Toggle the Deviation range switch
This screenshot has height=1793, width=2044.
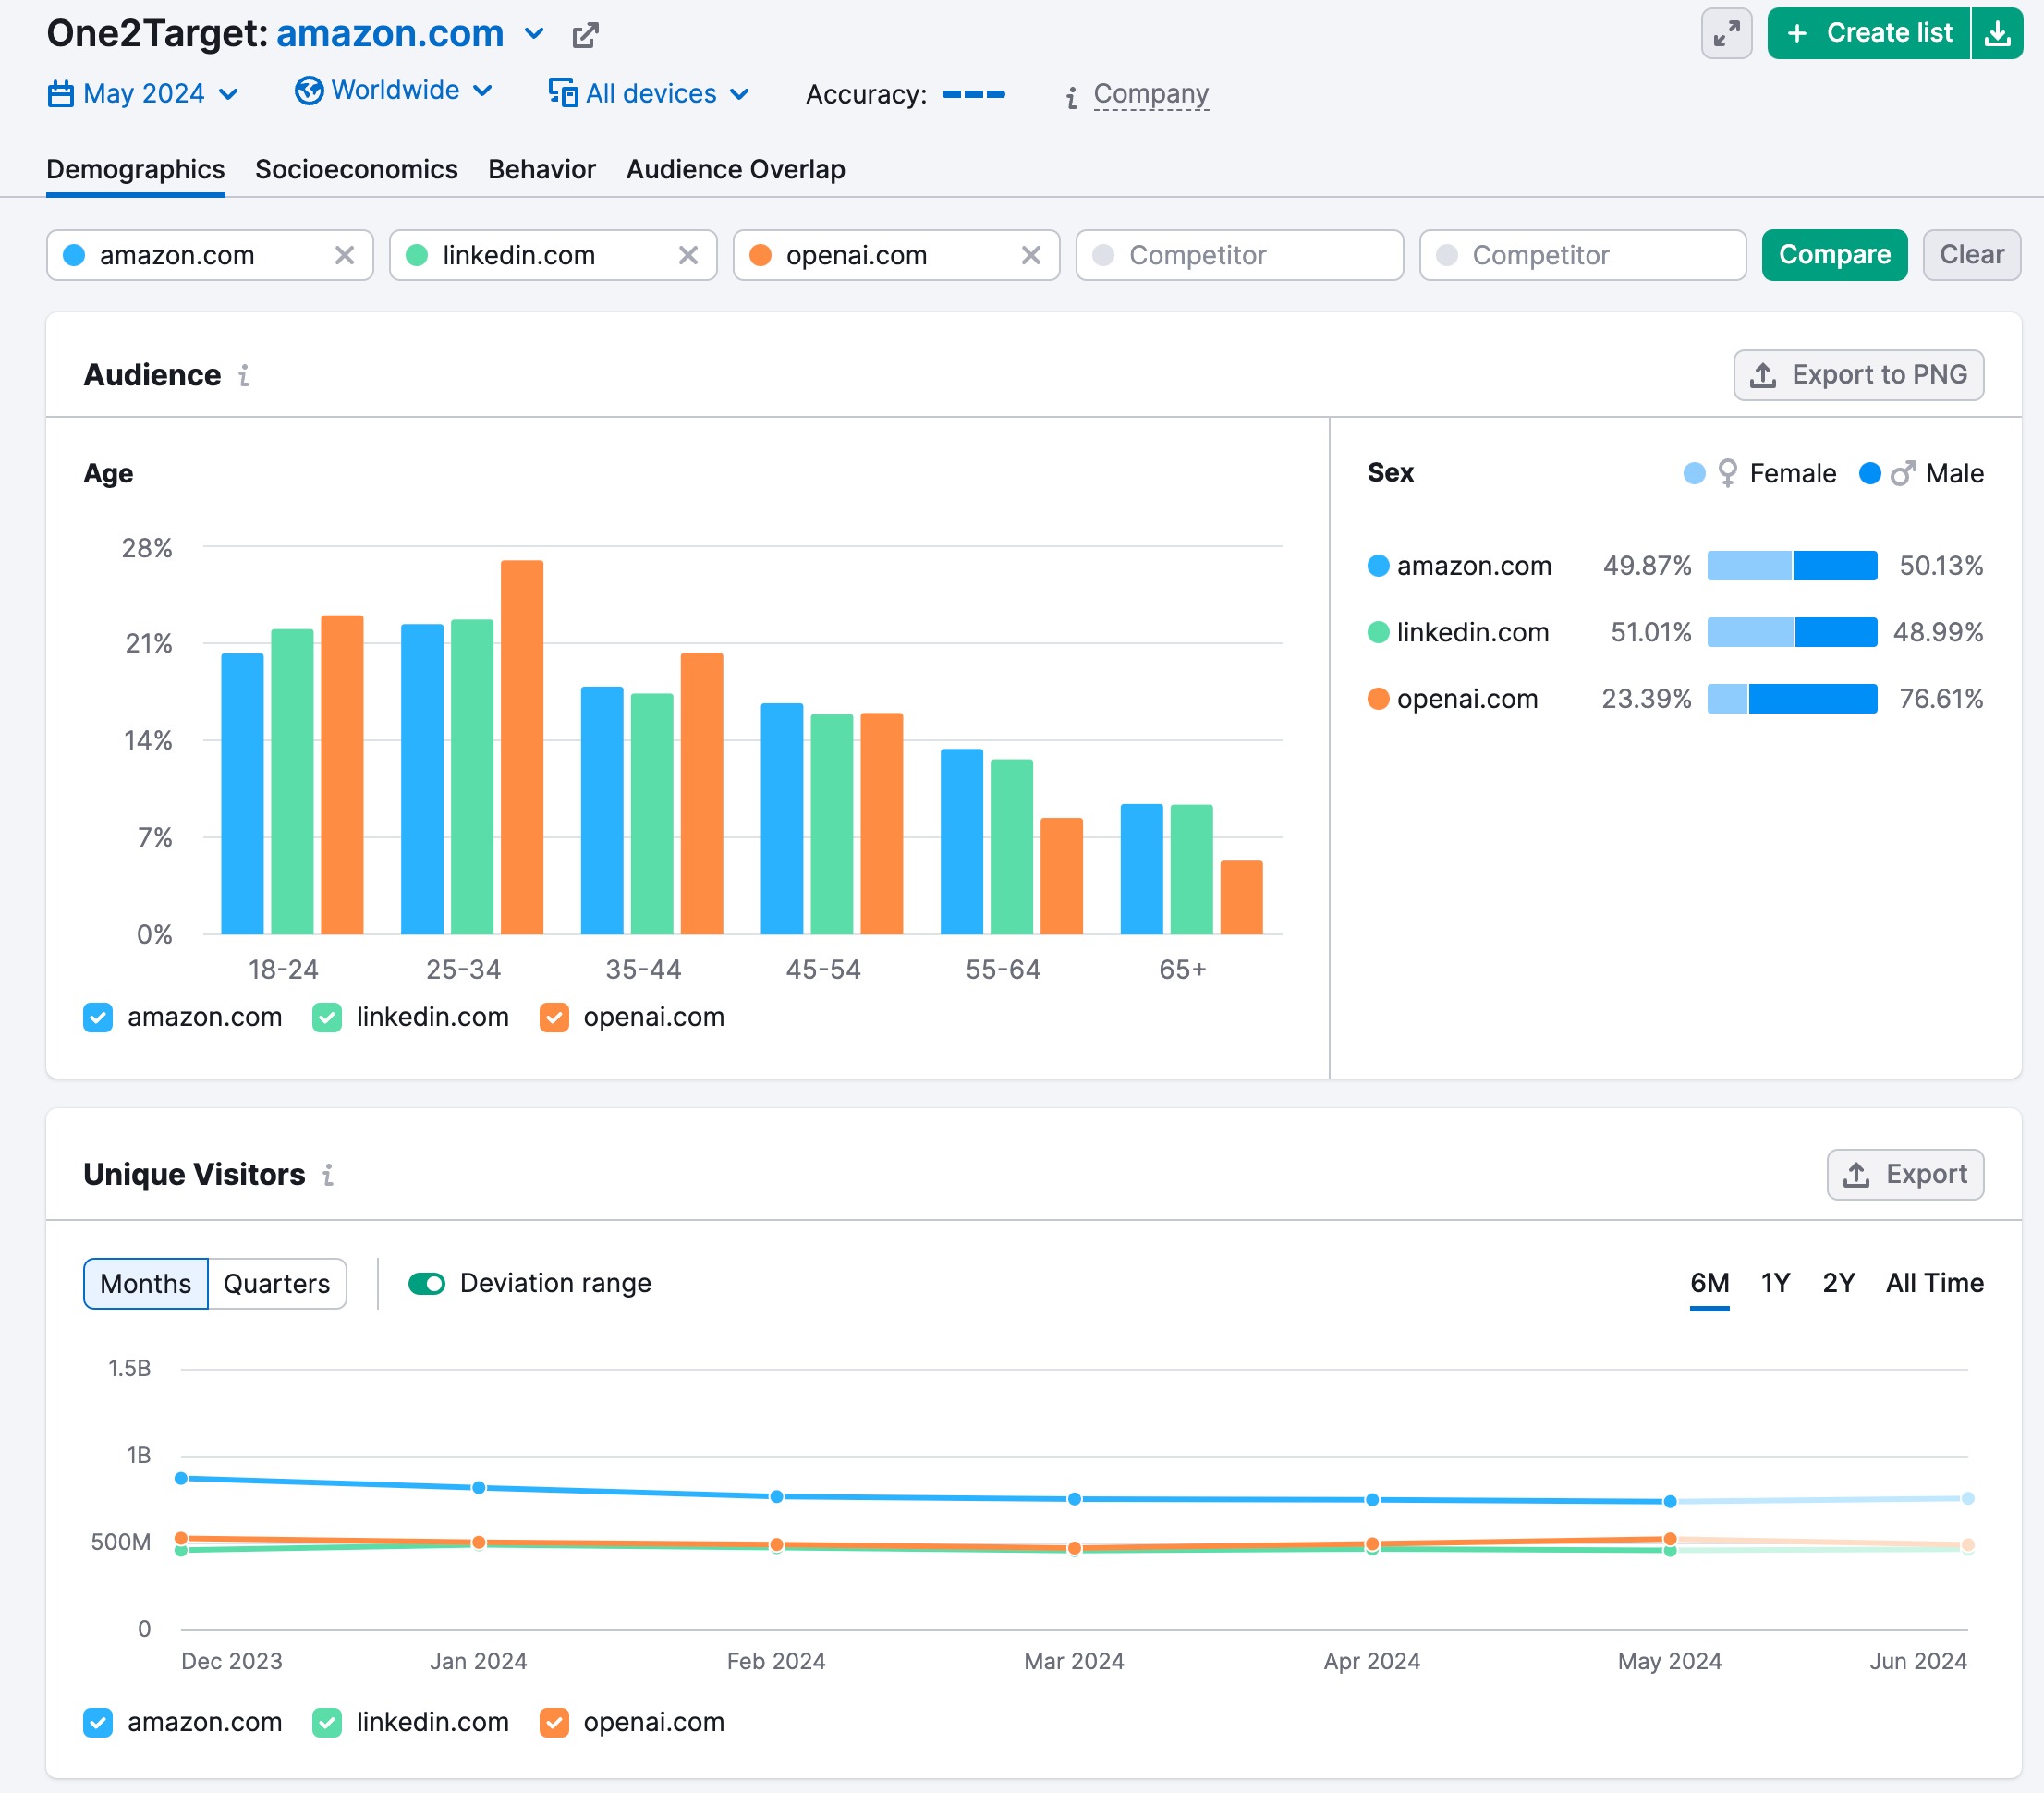(427, 1284)
